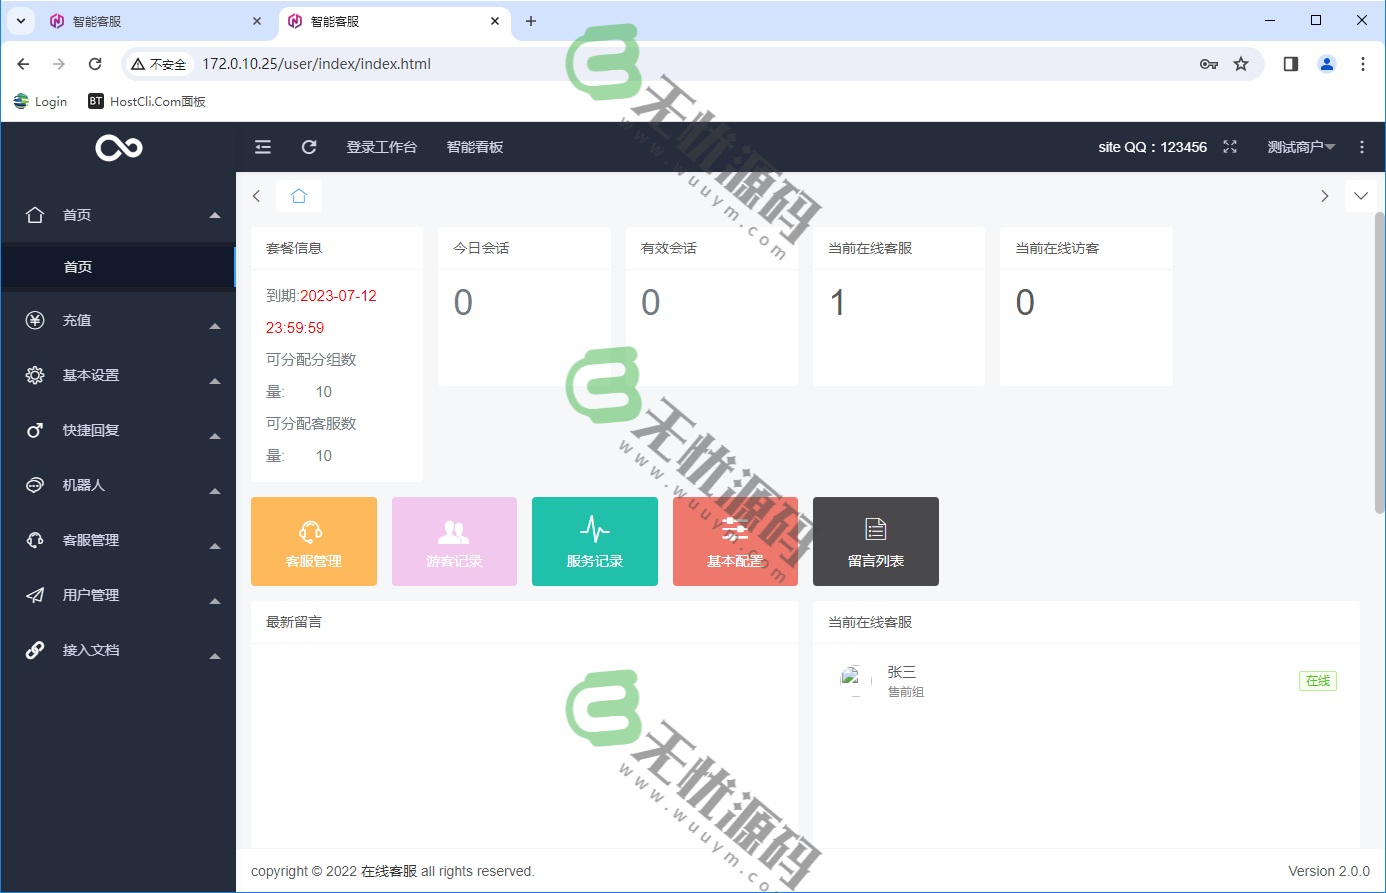Click the 充值 currency icon in sidebar
The height and width of the screenshot is (893, 1386).
coord(35,320)
